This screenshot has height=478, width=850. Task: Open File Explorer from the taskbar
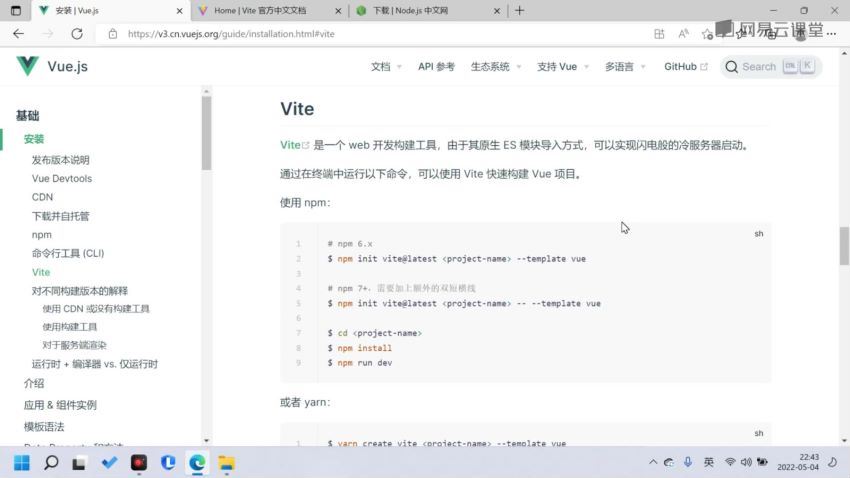coord(226,462)
